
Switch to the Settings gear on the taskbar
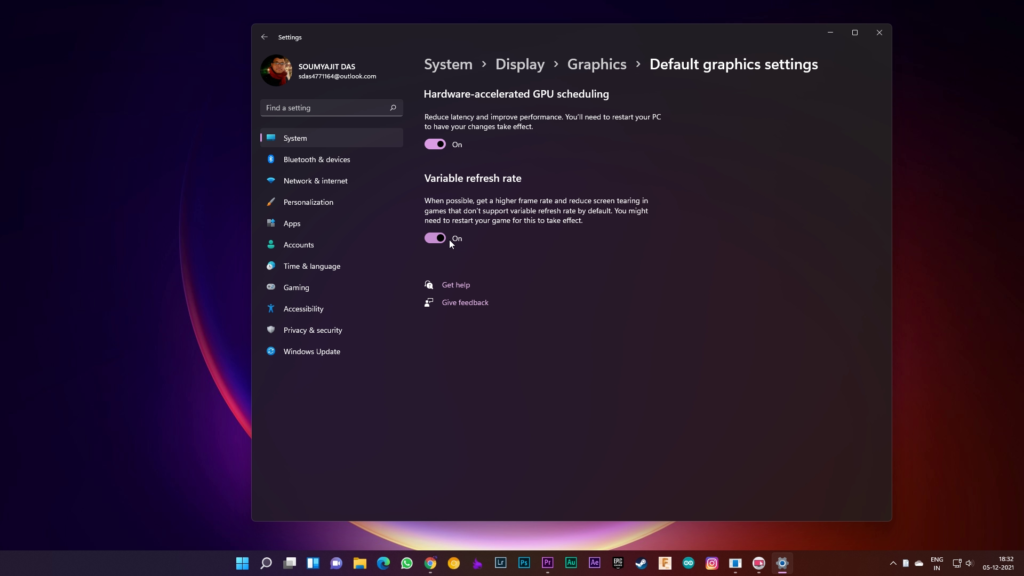(x=782, y=563)
